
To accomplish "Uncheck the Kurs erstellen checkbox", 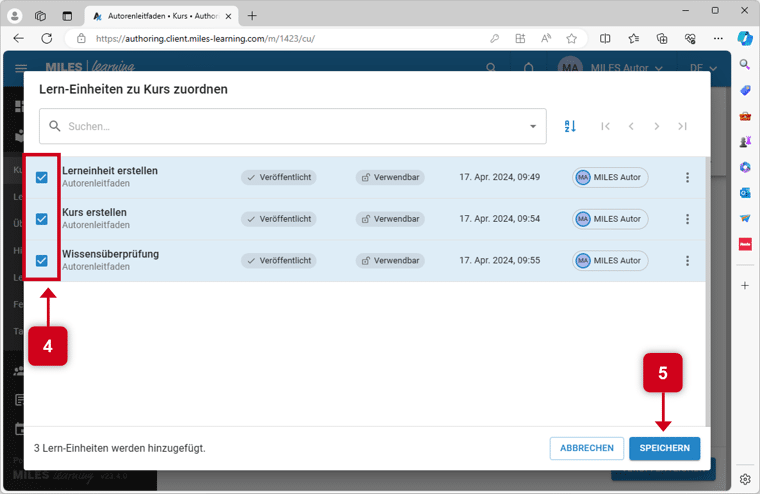I will click(x=42, y=219).
